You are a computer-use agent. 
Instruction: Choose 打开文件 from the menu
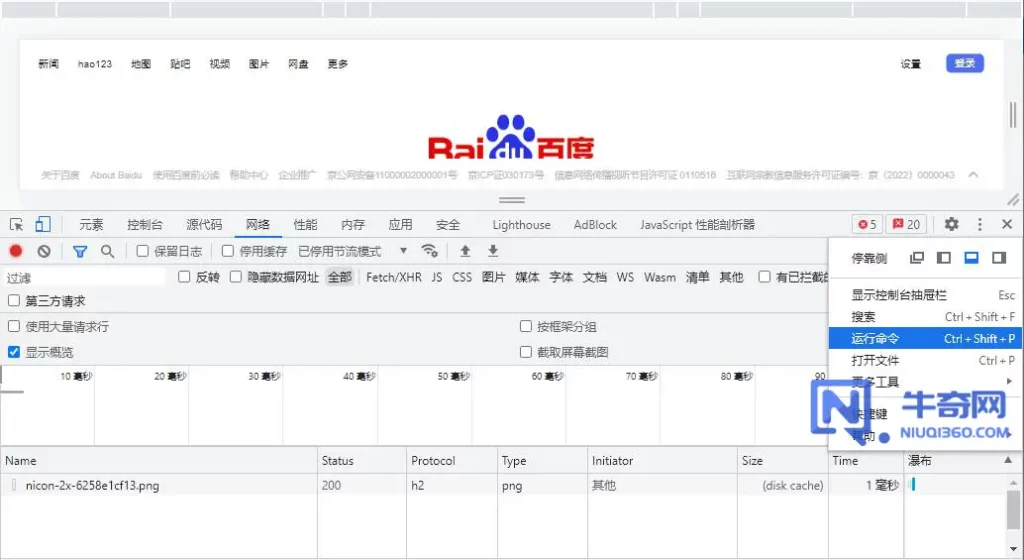[x=926, y=360]
